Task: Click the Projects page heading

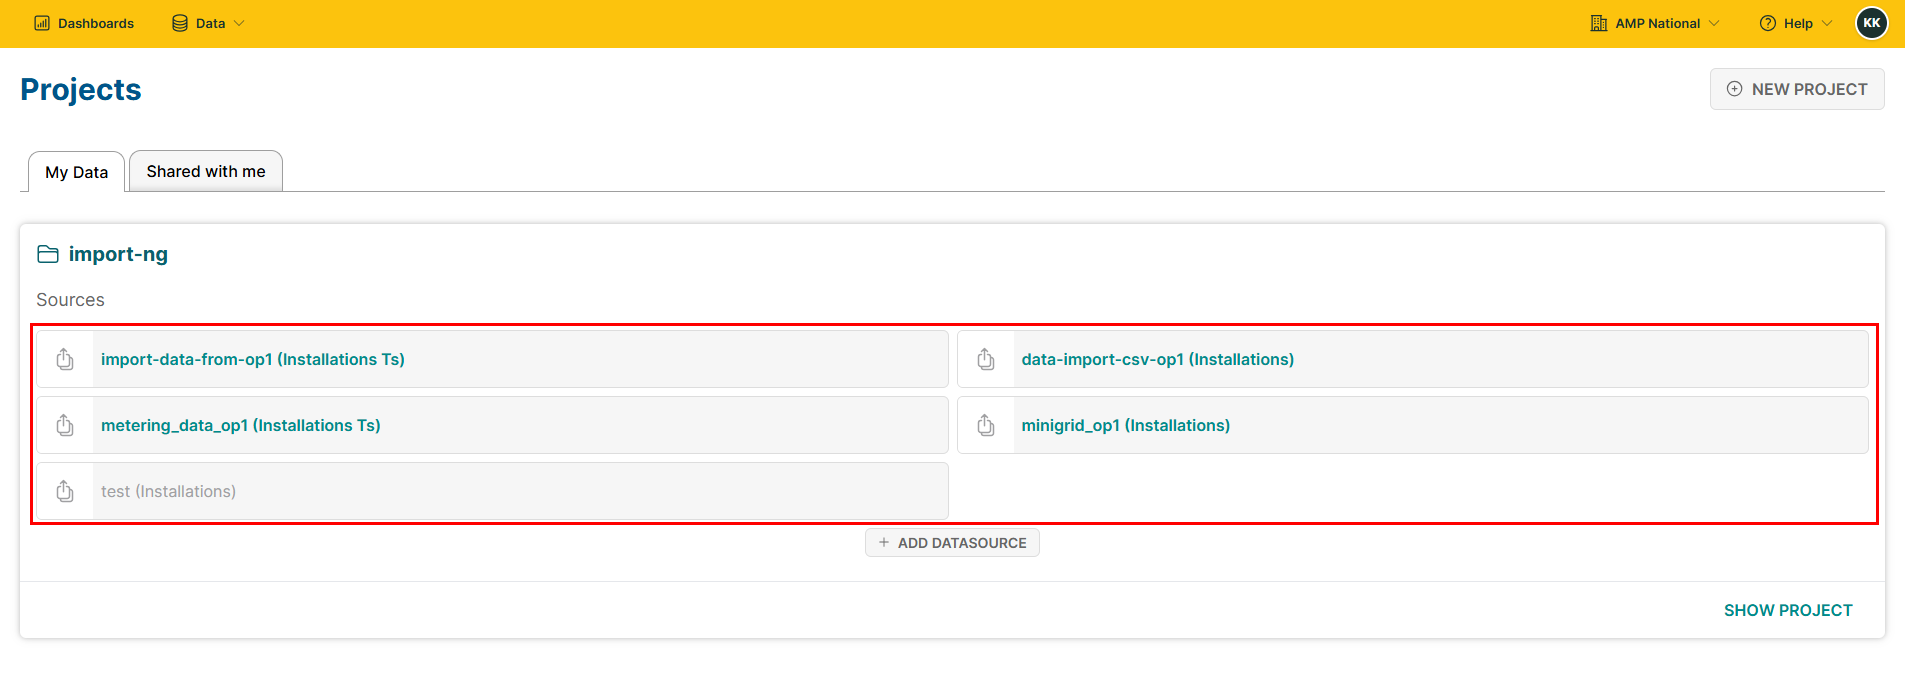Action: click(x=81, y=89)
